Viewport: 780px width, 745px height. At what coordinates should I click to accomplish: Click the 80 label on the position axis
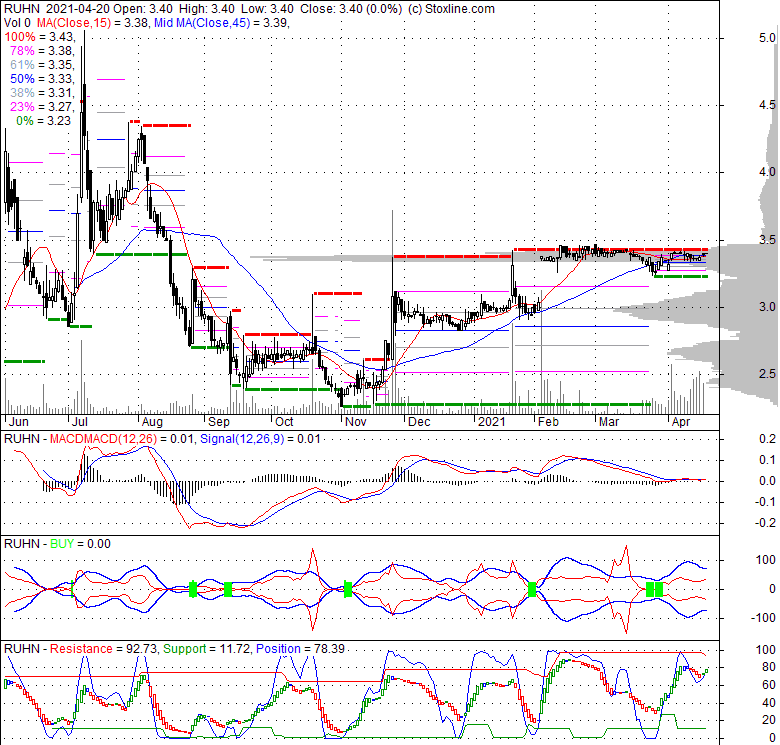point(769,667)
